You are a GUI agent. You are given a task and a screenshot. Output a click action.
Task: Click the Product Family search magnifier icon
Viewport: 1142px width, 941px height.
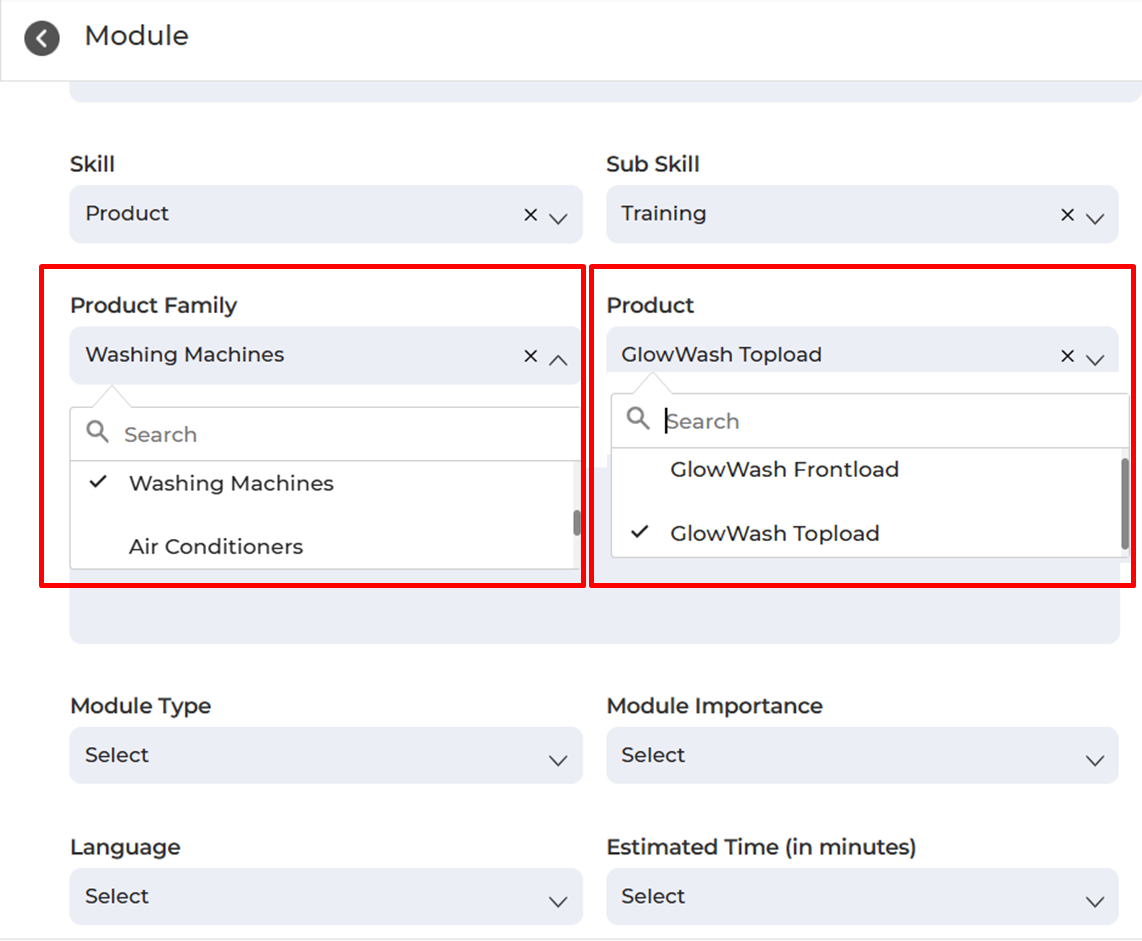pyautogui.click(x=97, y=432)
